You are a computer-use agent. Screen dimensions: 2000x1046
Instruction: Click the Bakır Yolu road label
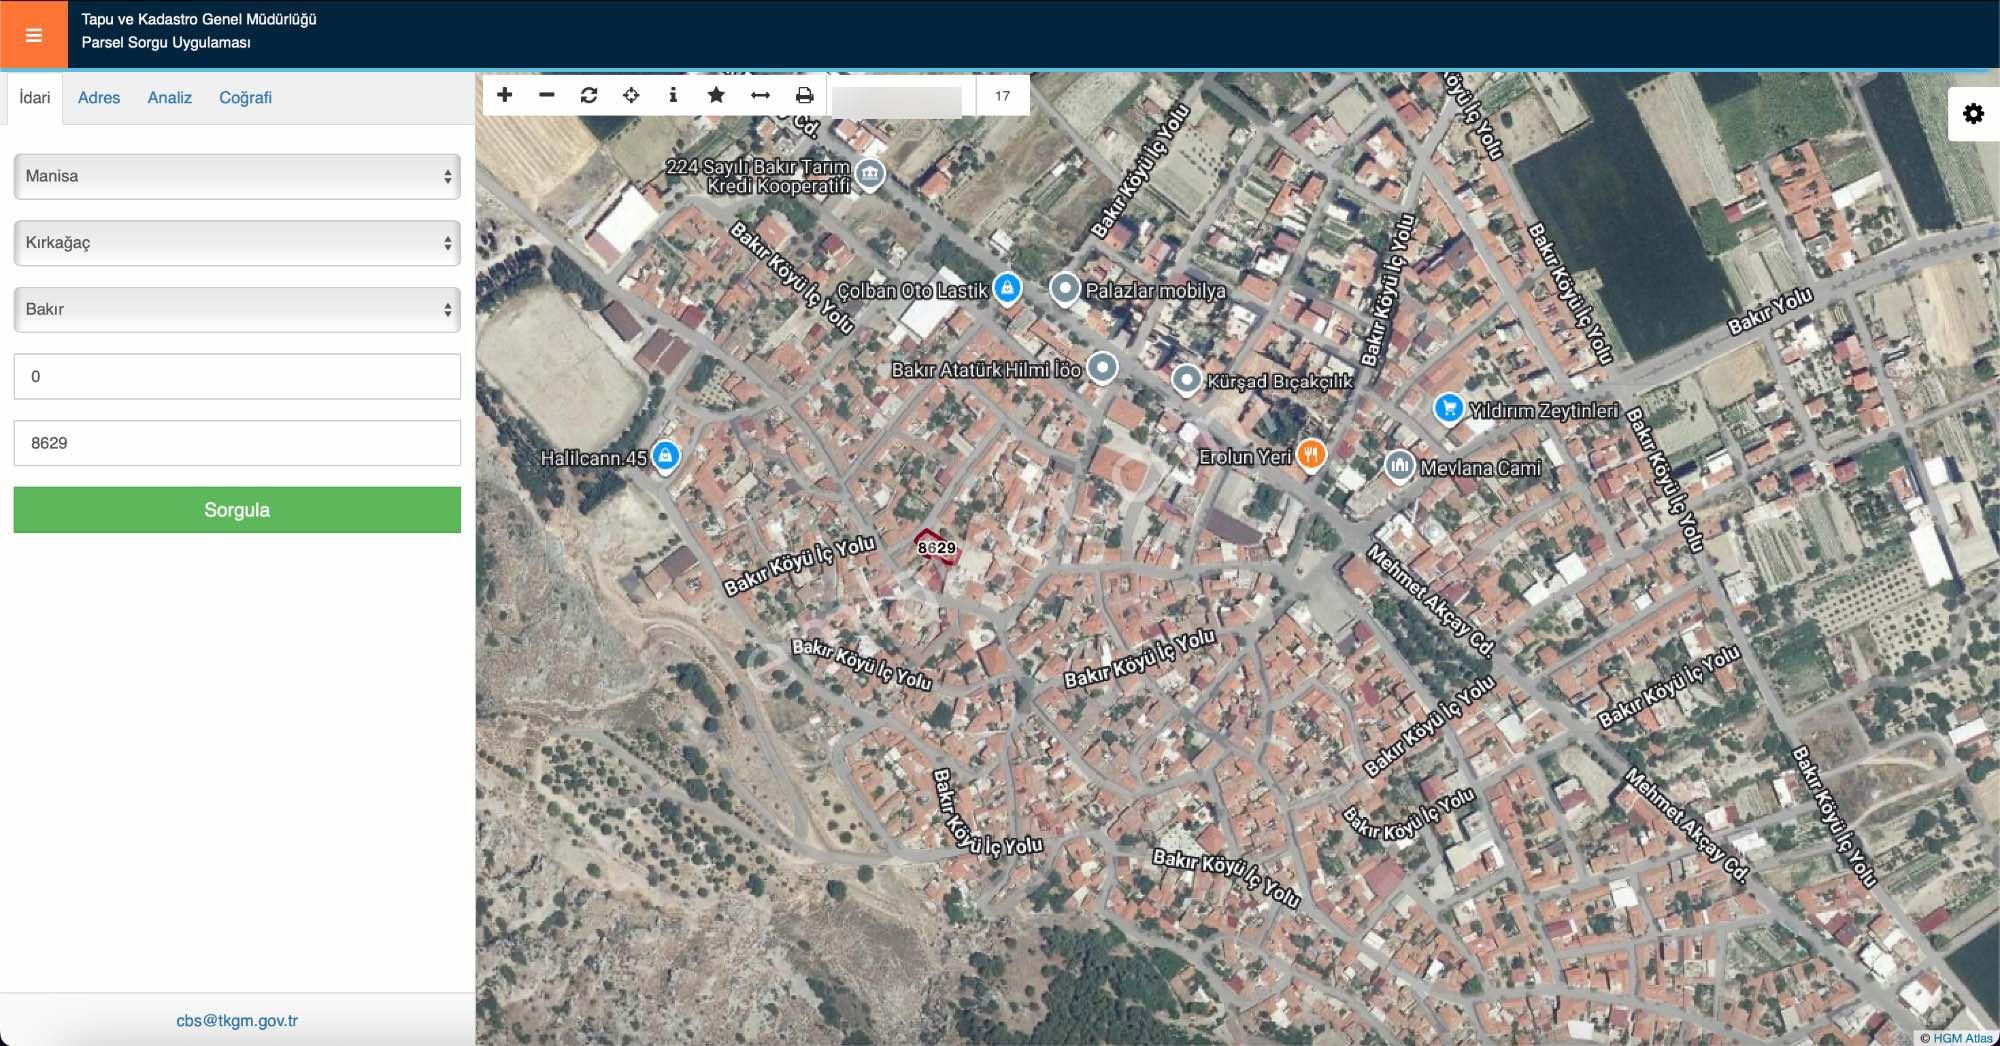point(1769,311)
